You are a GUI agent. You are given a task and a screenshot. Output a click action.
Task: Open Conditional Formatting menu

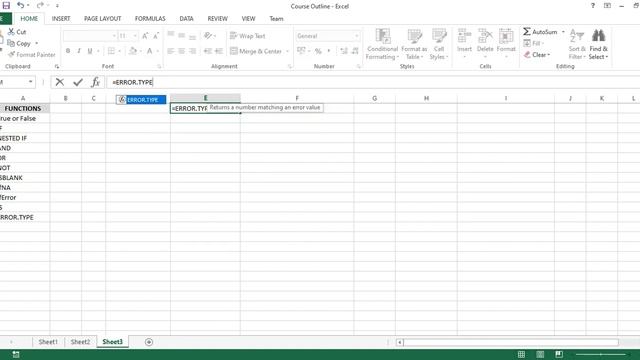[x=382, y=44]
